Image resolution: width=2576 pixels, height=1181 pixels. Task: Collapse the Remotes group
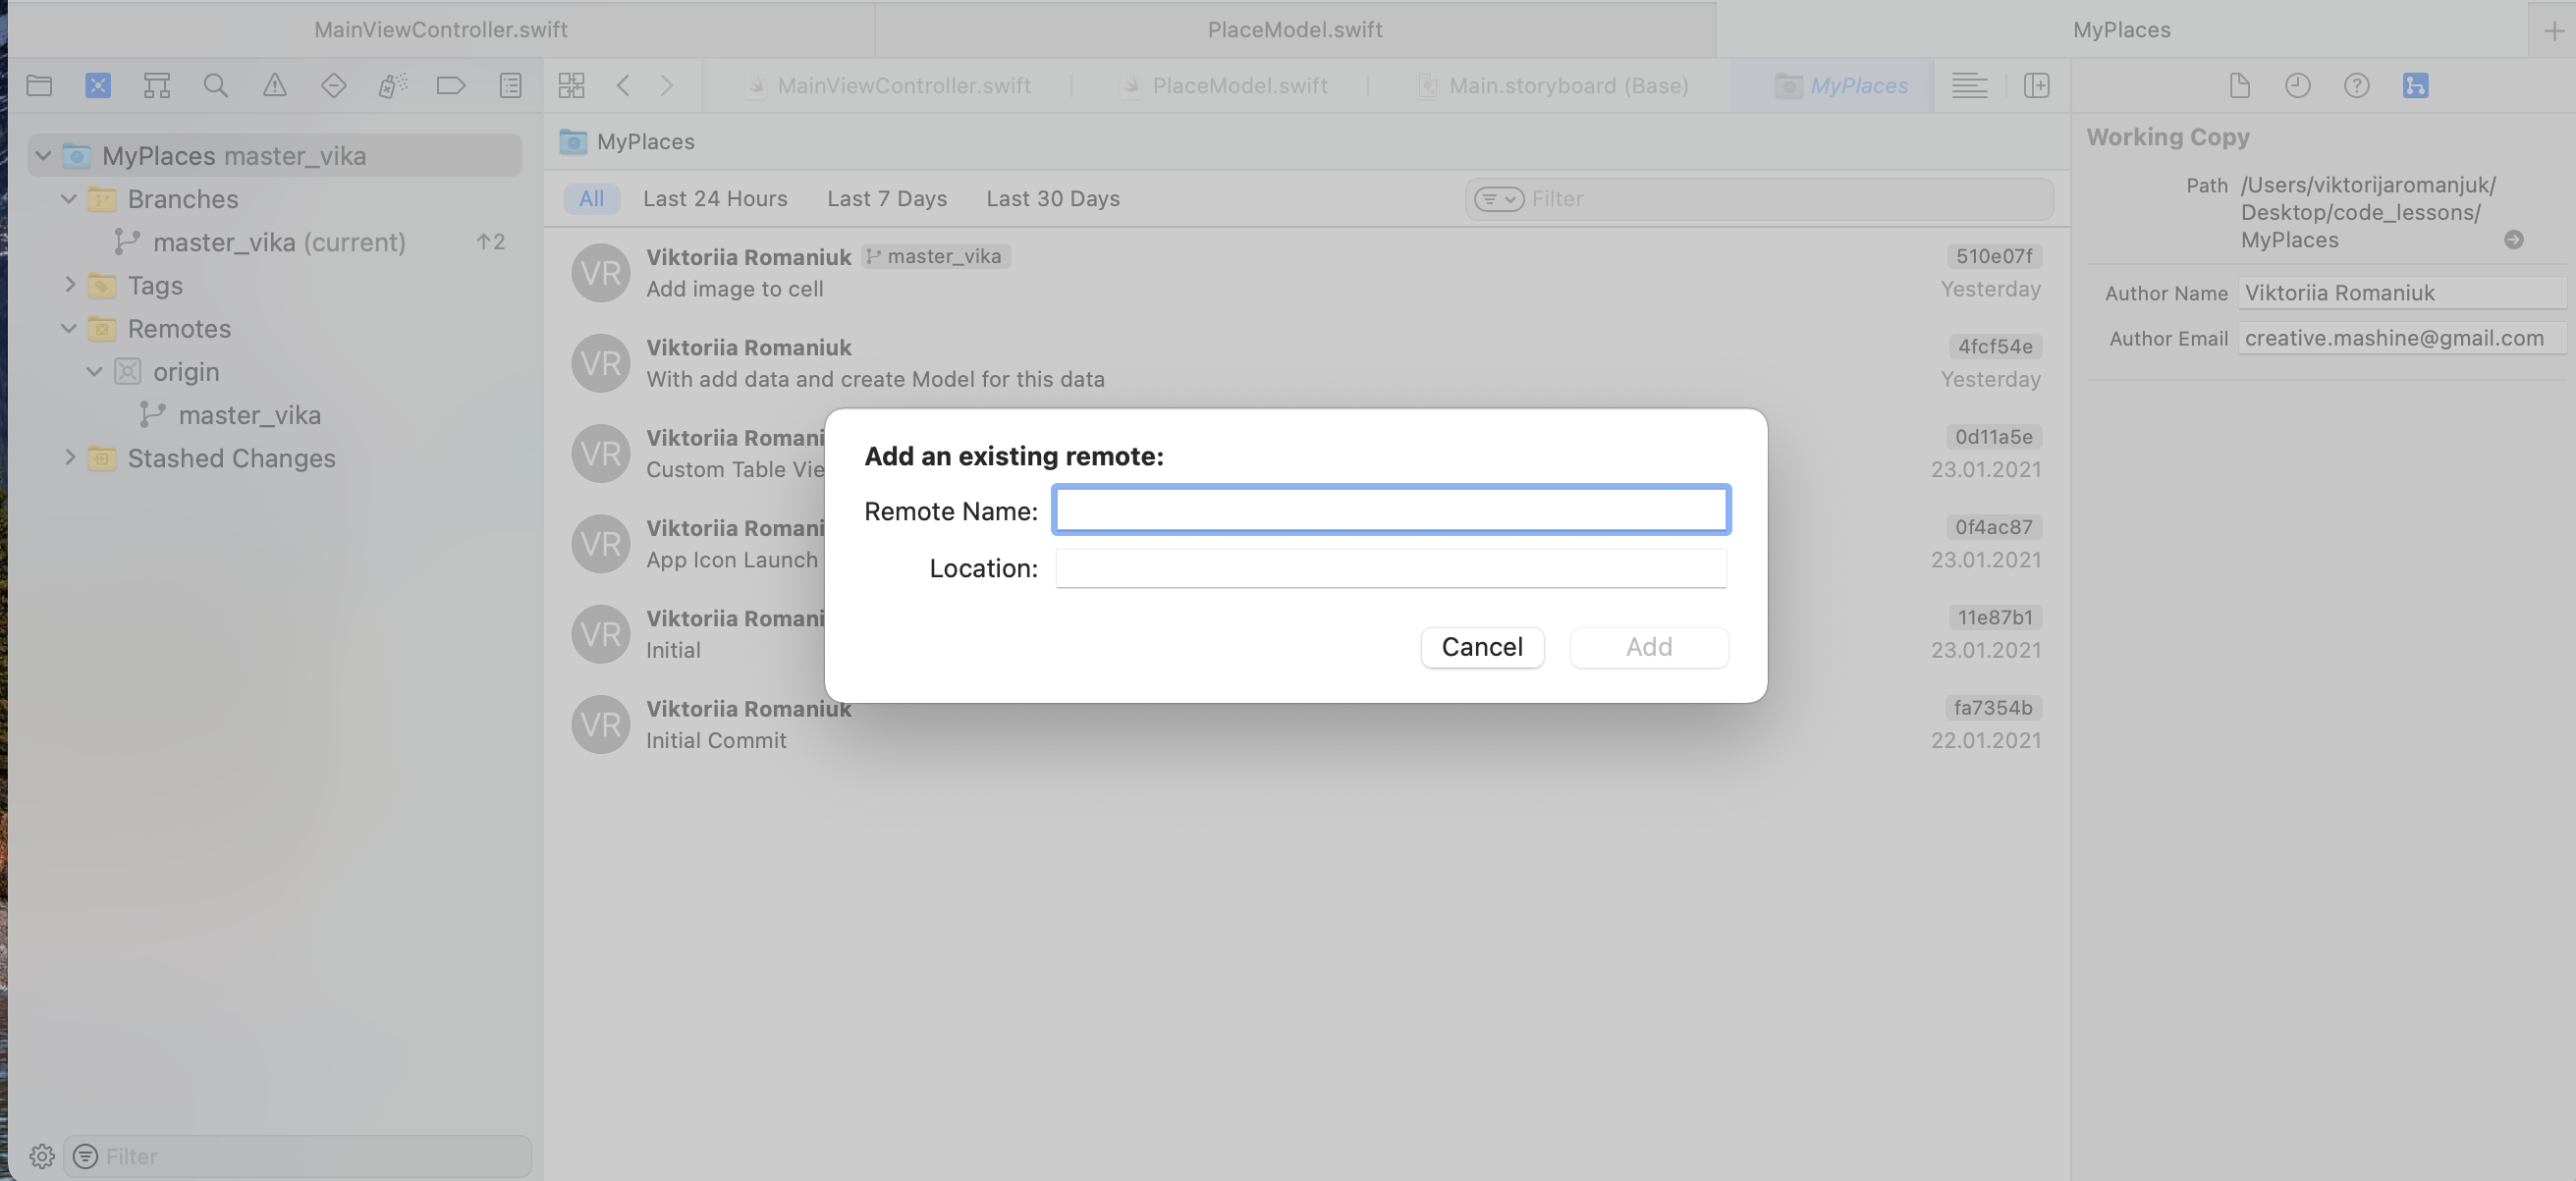click(x=69, y=327)
